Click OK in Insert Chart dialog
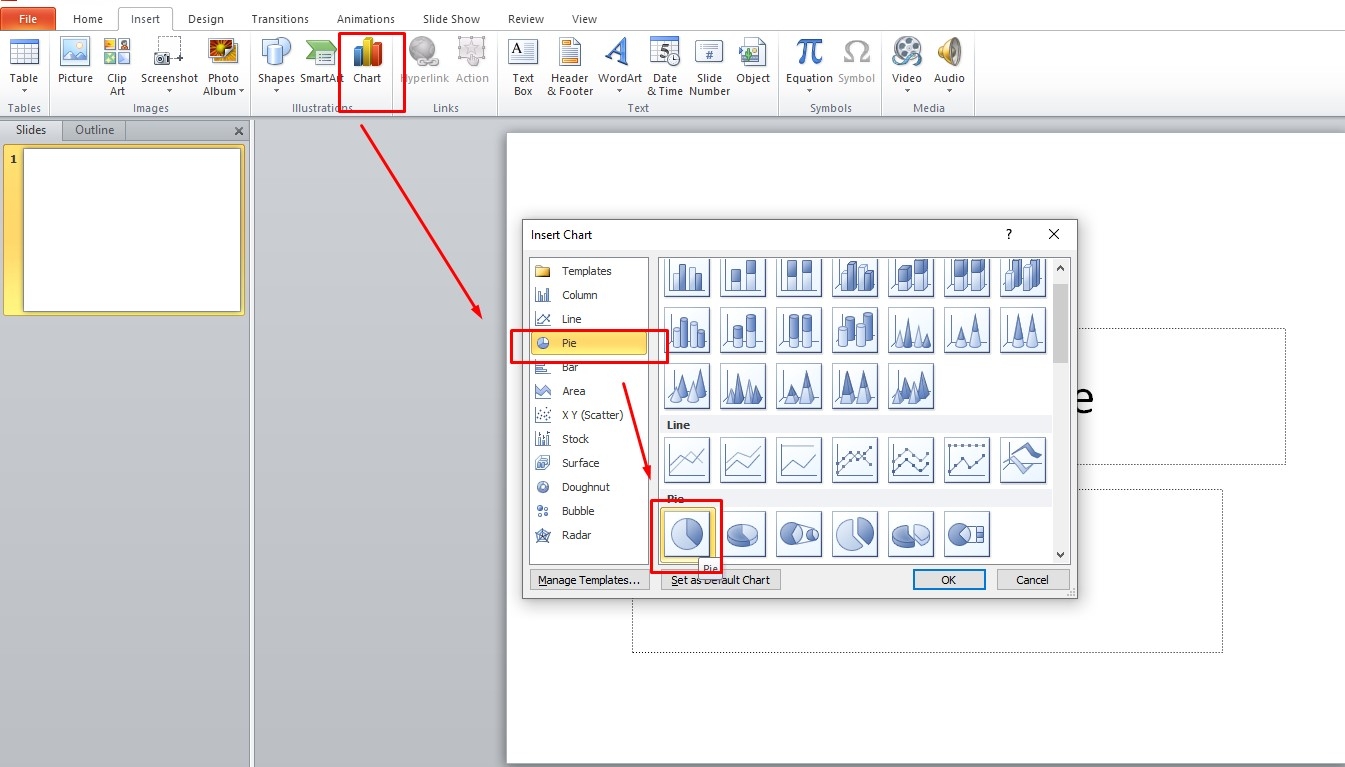The height and width of the screenshot is (767, 1345). click(949, 580)
